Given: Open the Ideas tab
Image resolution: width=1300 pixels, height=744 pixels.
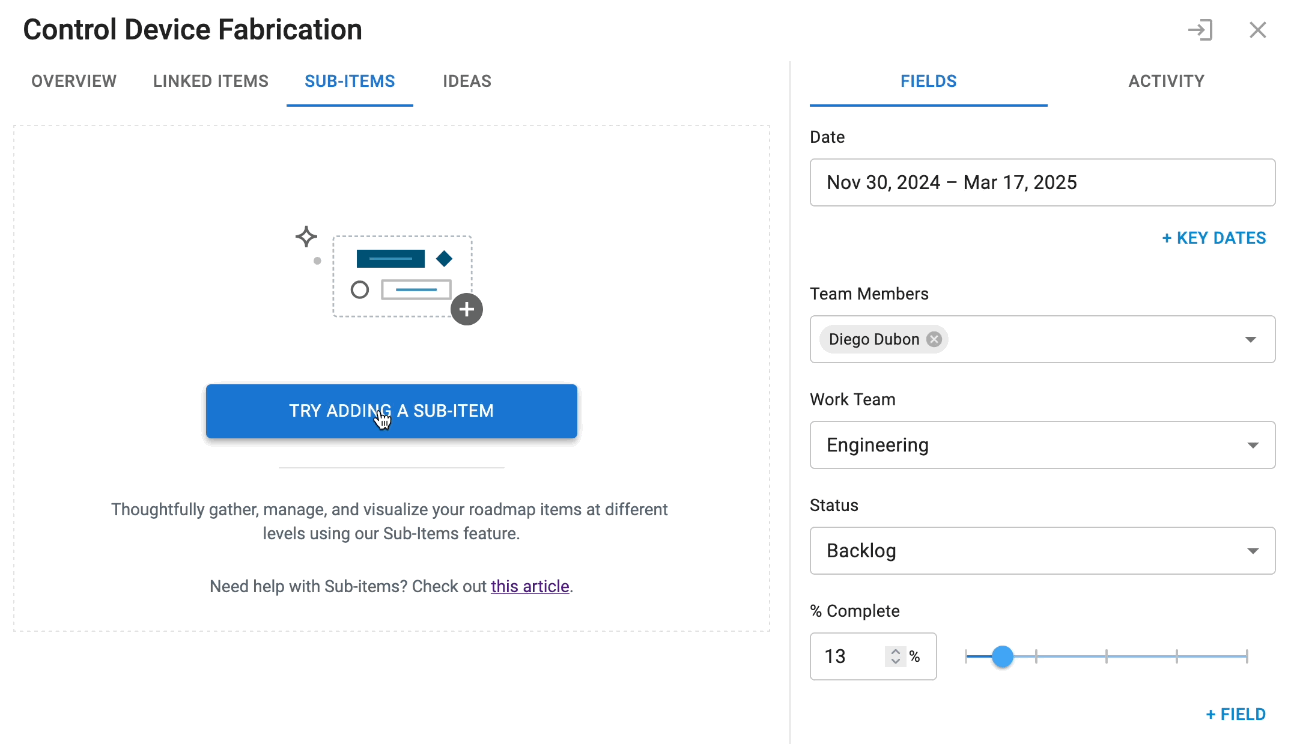Looking at the screenshot, I should 467,81.
